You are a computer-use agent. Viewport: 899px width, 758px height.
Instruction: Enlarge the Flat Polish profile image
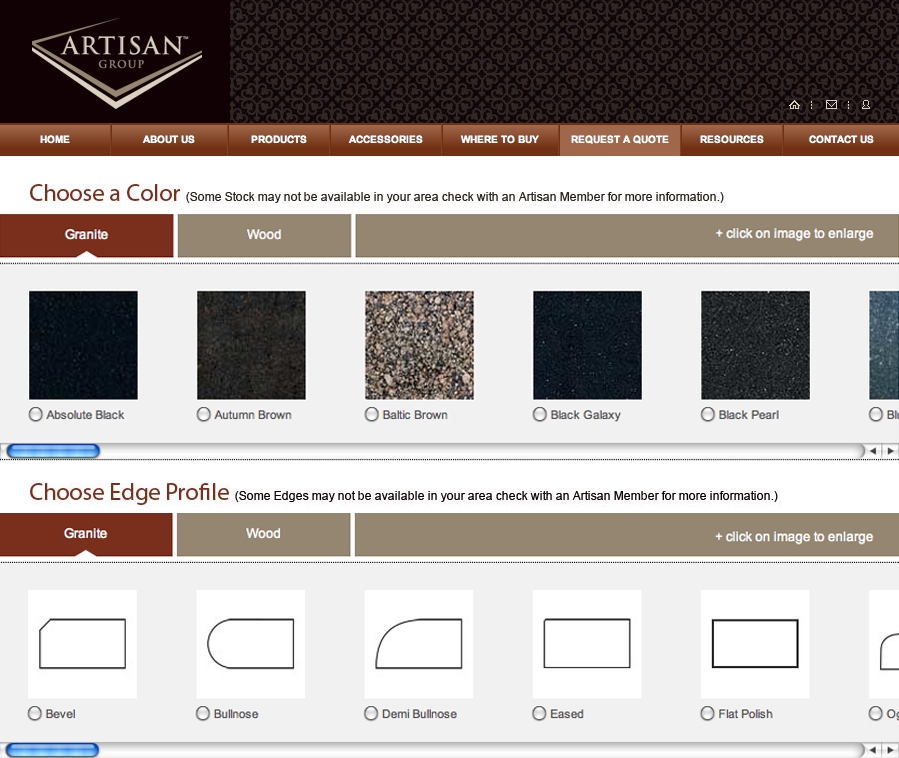pos(755,644)
